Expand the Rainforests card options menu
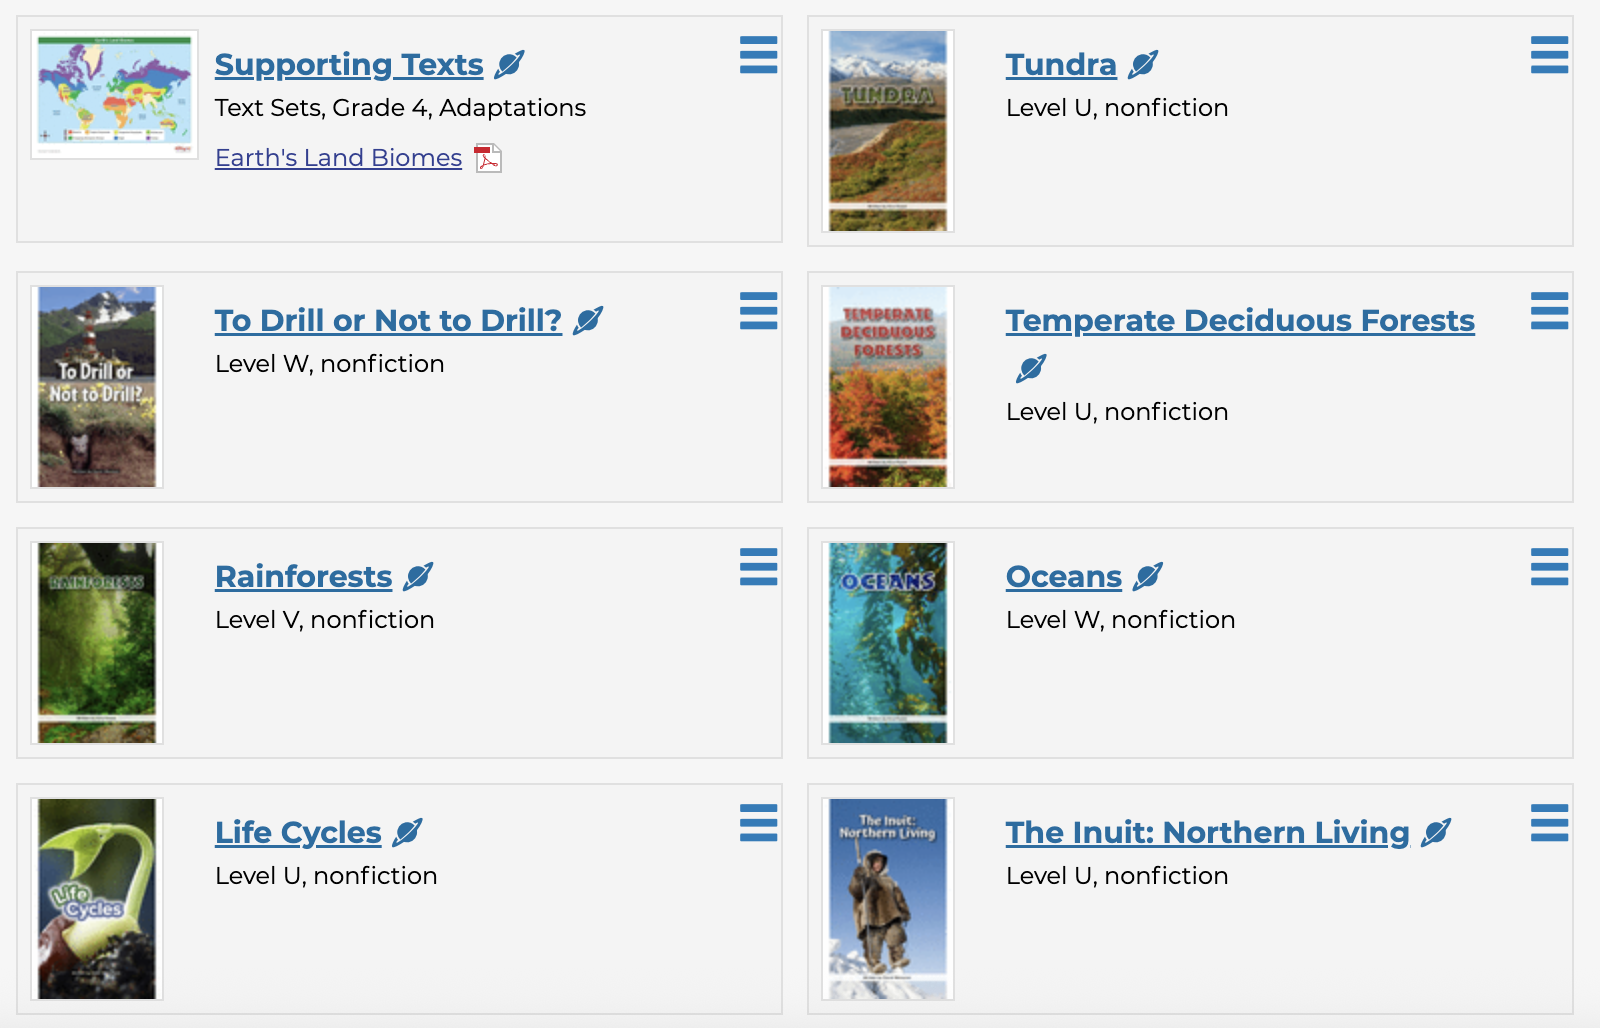 [758, 567]
